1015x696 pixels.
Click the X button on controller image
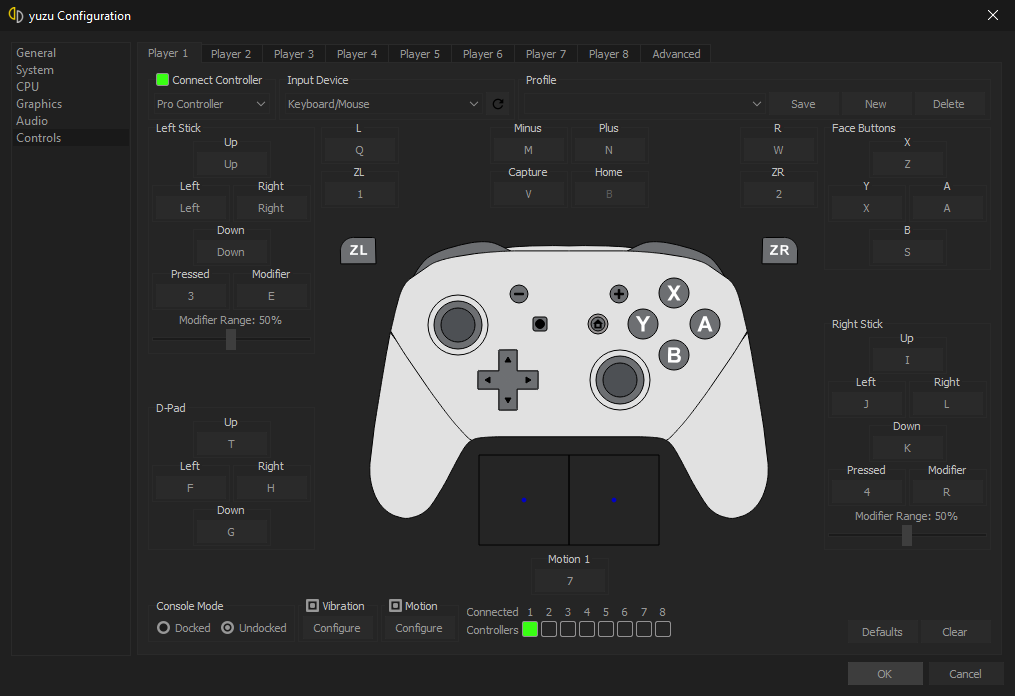click(x=674, y=293)
